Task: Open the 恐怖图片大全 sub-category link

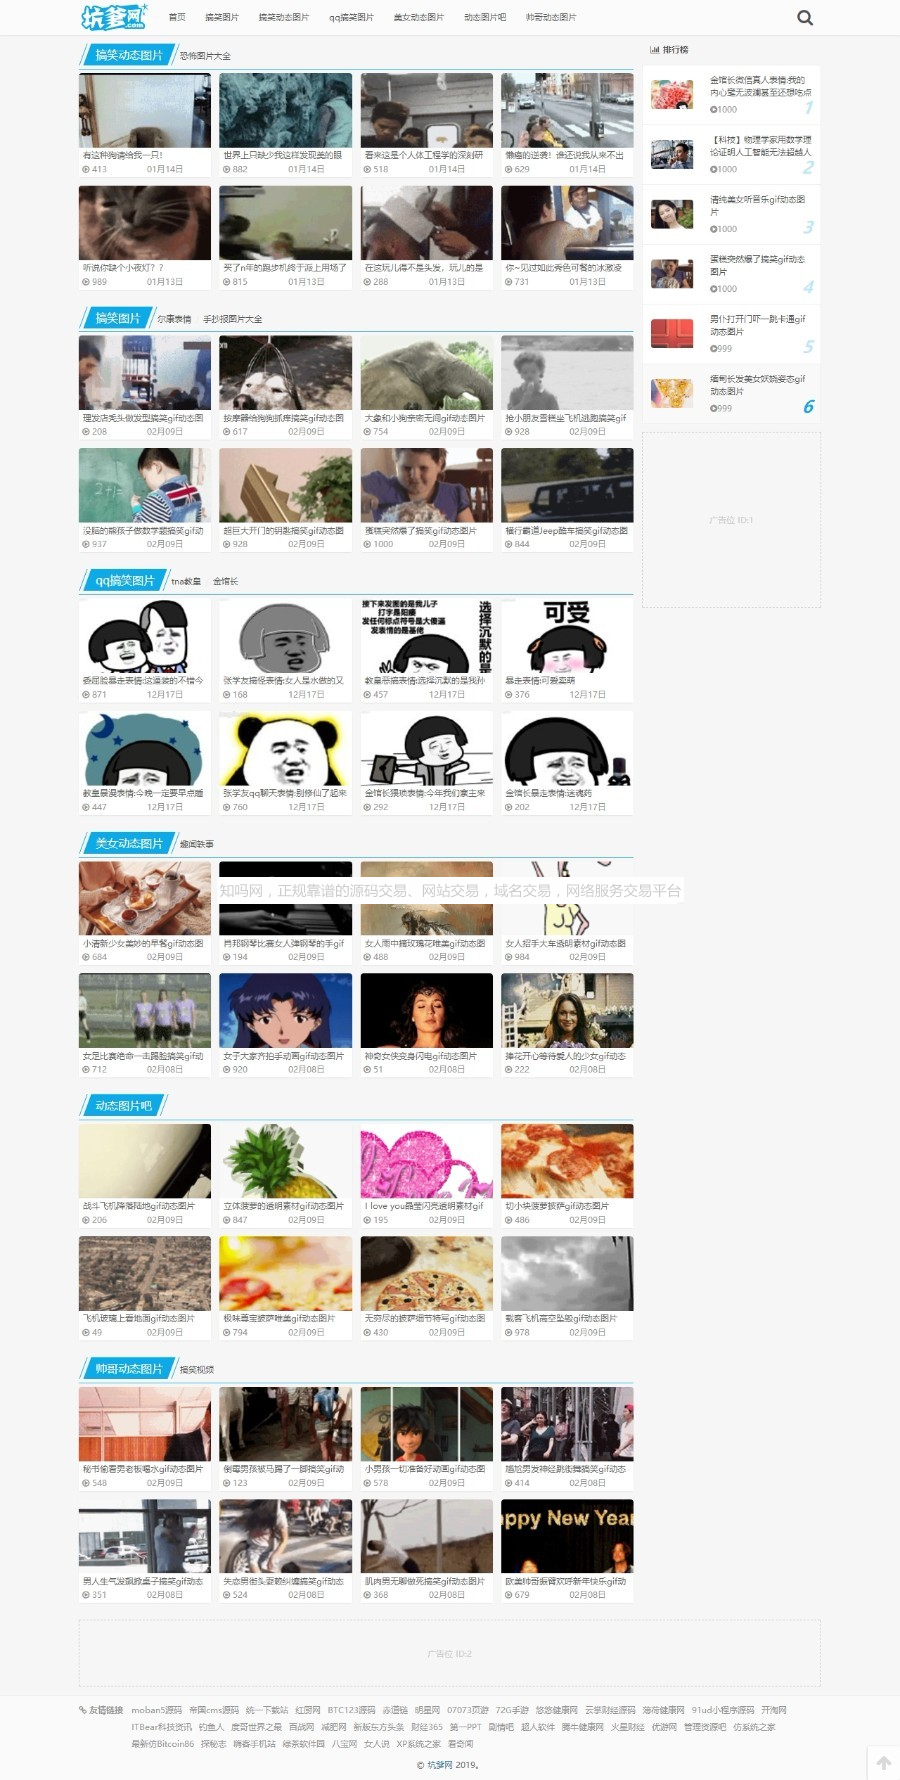Action: coord(205,56)
